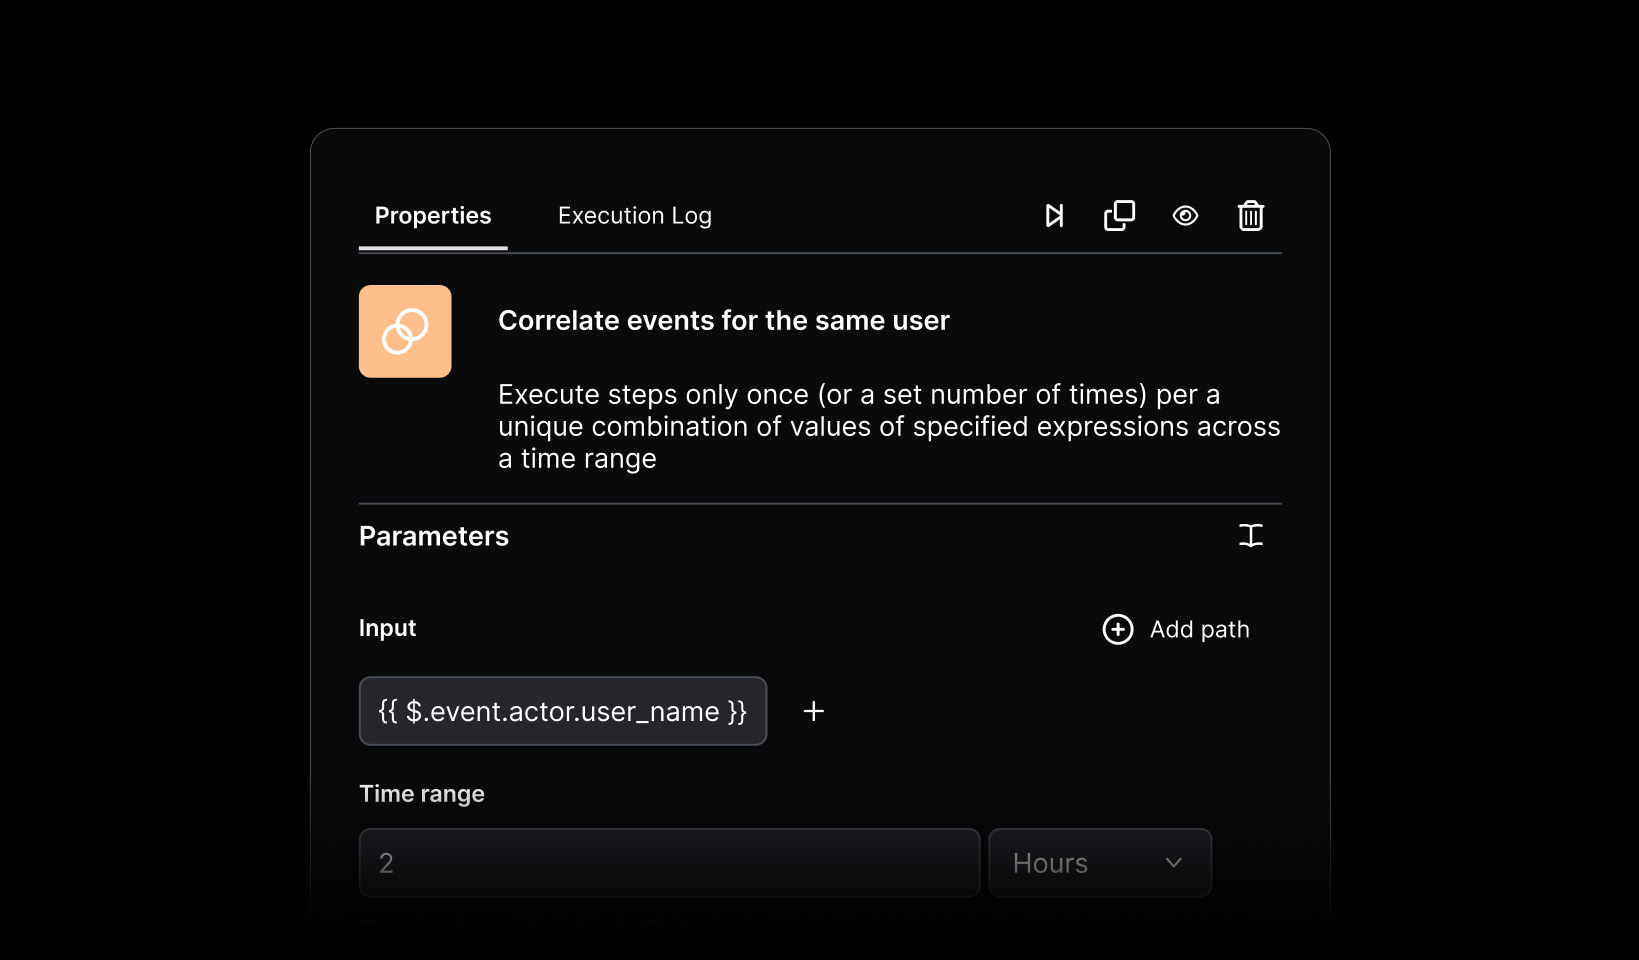Duplicate the step with the copy icon
1639x960 pixels.
coord(1119,216)
